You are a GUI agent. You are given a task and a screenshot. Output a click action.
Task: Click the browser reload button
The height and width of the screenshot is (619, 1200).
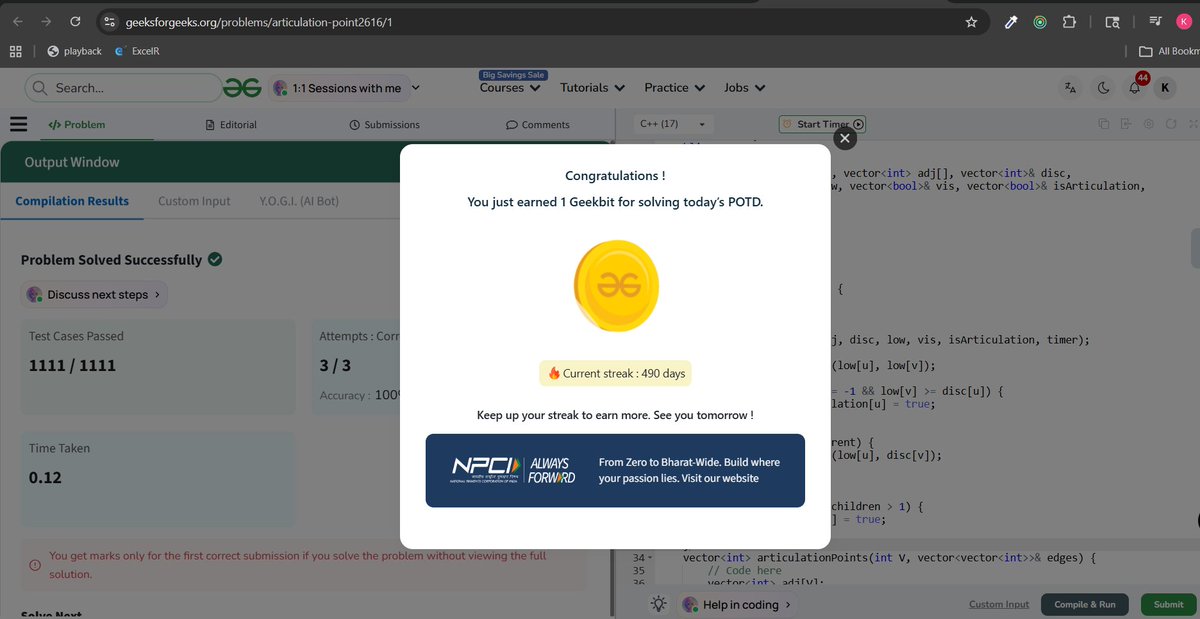[75, 21]
